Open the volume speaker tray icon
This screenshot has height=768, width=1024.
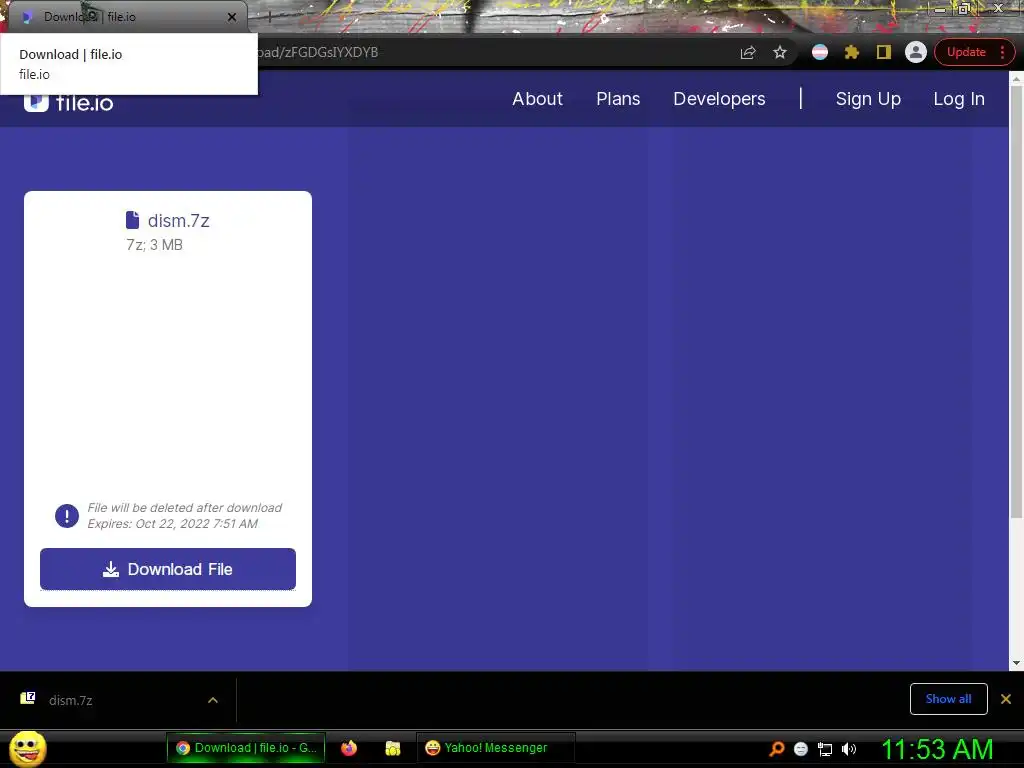pos(849,749)
